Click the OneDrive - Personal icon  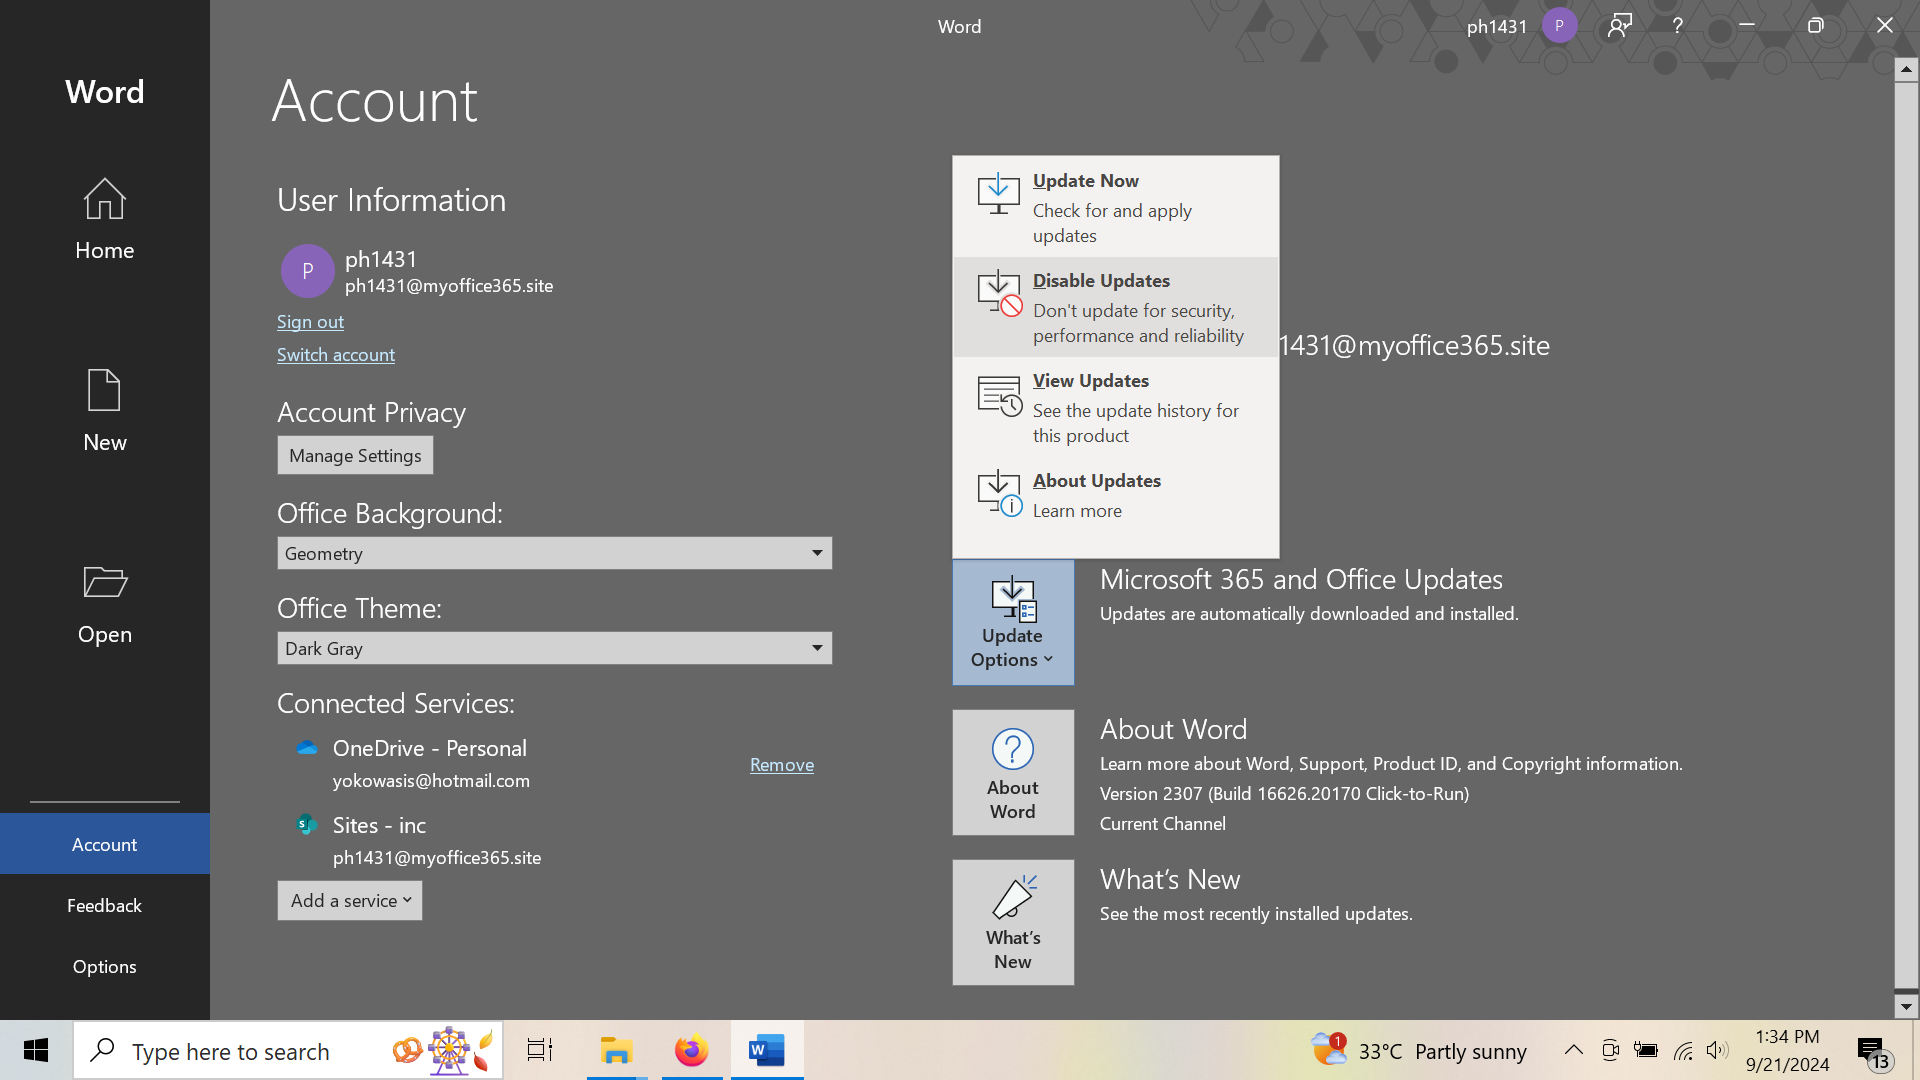307,748
